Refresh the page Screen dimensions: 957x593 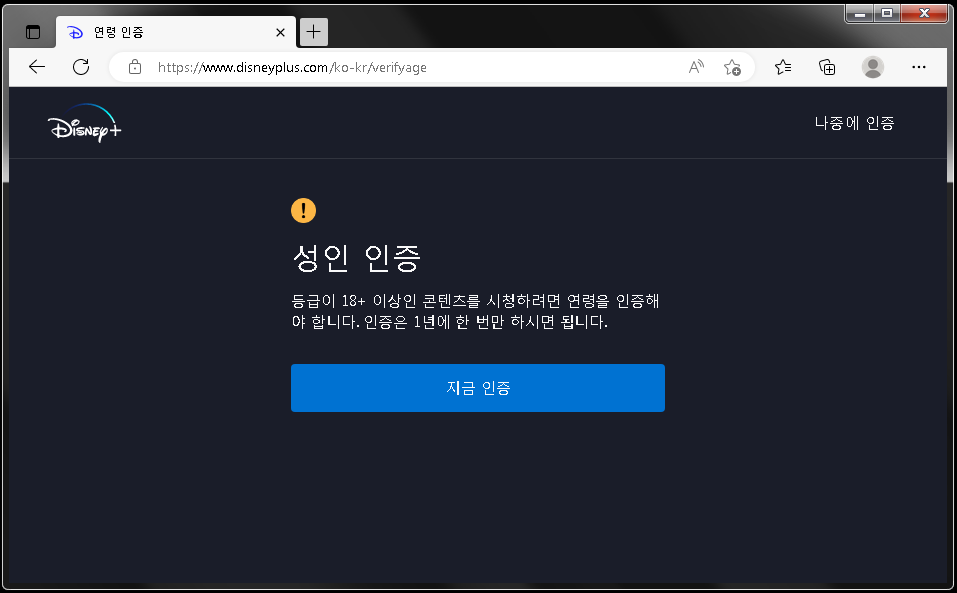(81, 67)
